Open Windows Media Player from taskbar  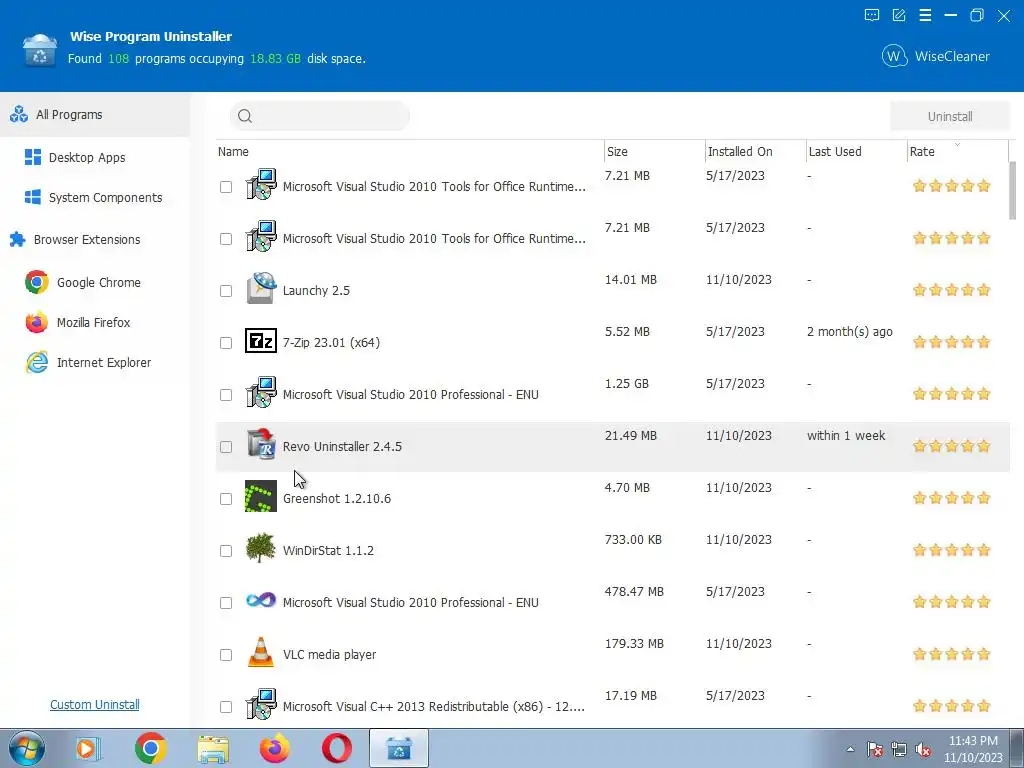(88, 748)
